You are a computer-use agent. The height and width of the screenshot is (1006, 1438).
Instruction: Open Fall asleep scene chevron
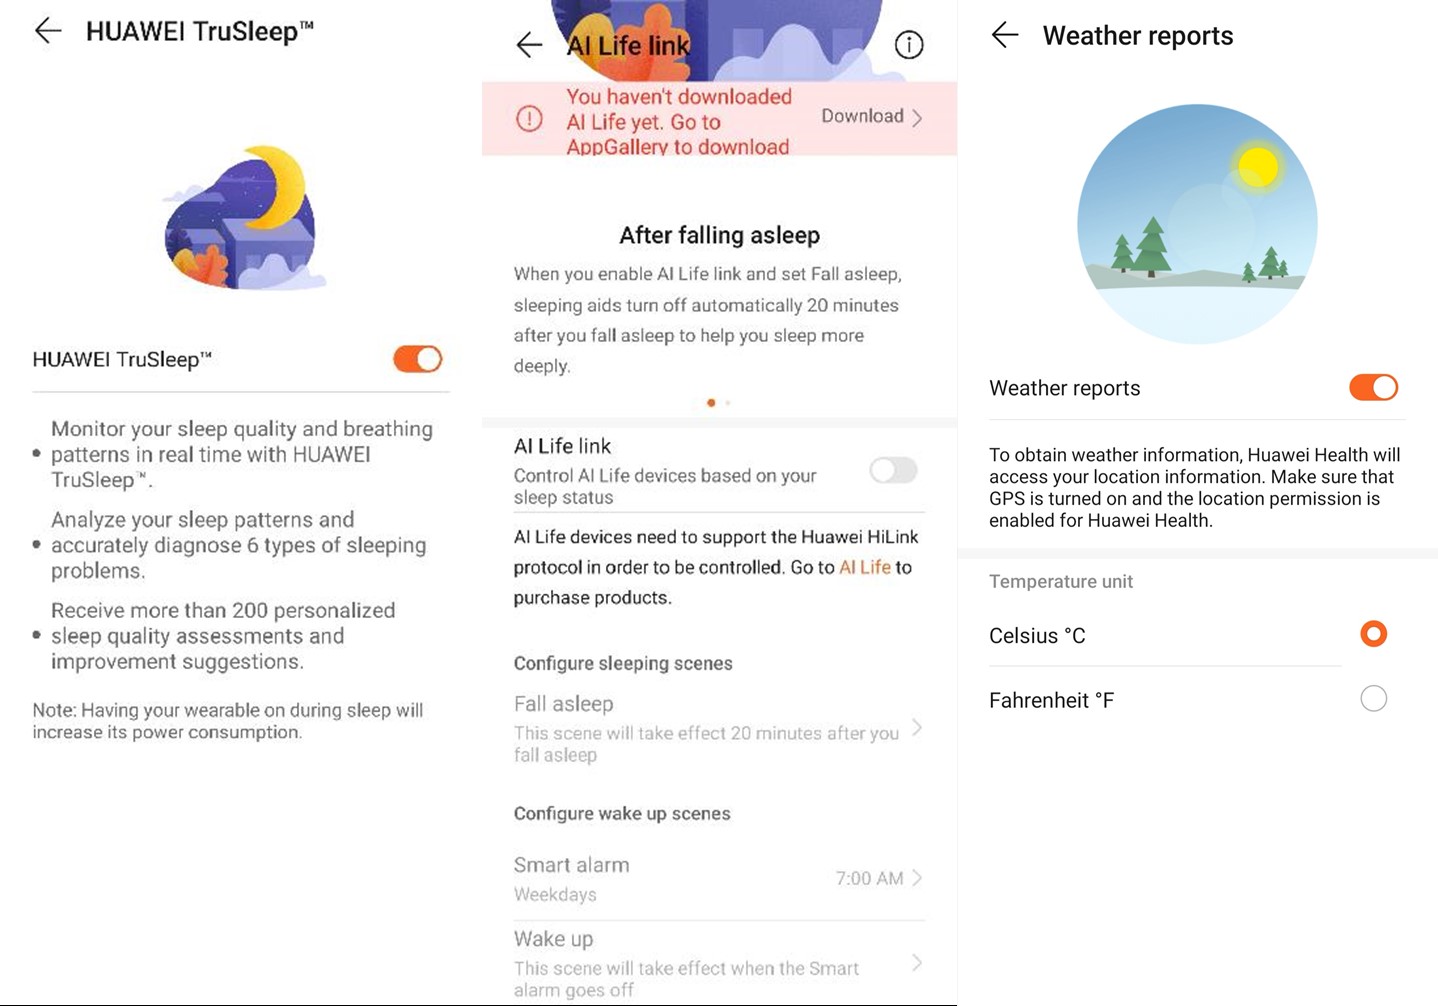pos(917,728)
